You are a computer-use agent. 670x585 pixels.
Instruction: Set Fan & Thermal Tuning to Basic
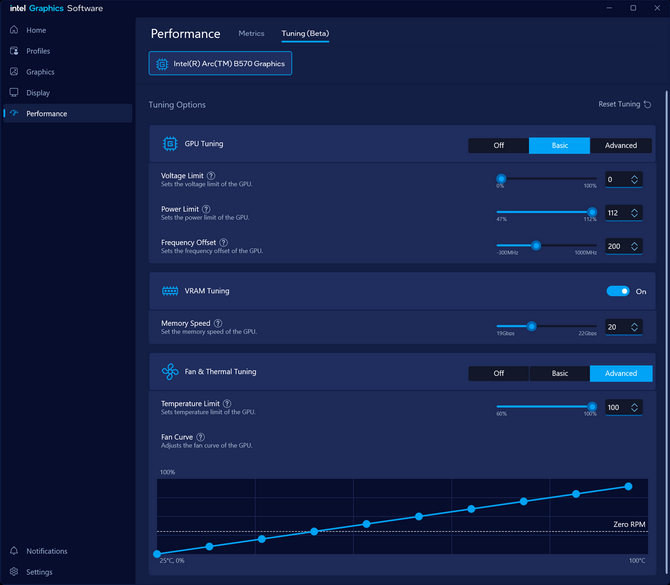click(560, 373)
